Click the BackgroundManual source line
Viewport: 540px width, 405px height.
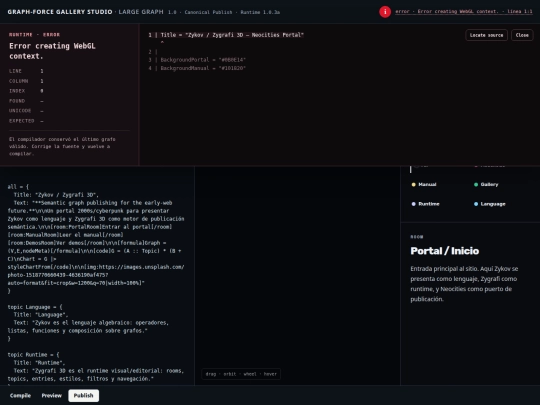(197, 68)
